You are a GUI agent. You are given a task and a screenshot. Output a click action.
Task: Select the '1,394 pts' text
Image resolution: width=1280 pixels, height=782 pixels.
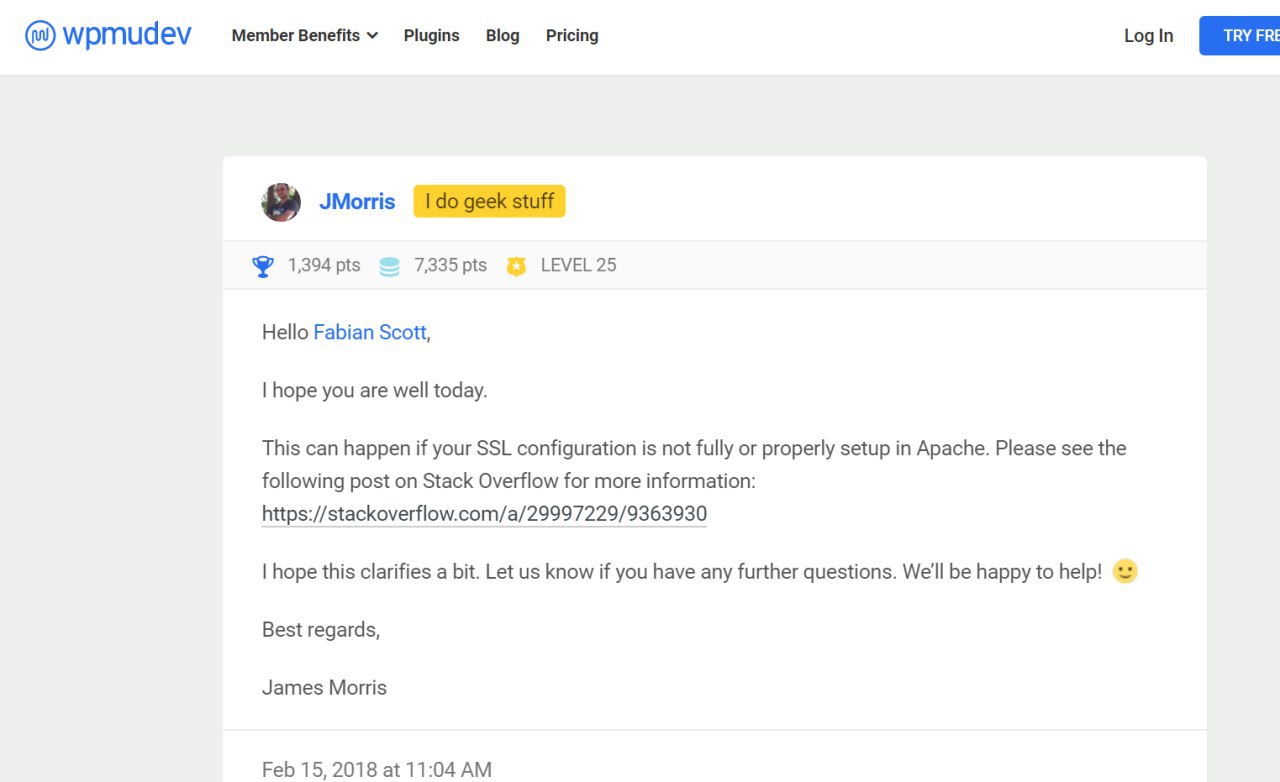(x=324, y=265)
